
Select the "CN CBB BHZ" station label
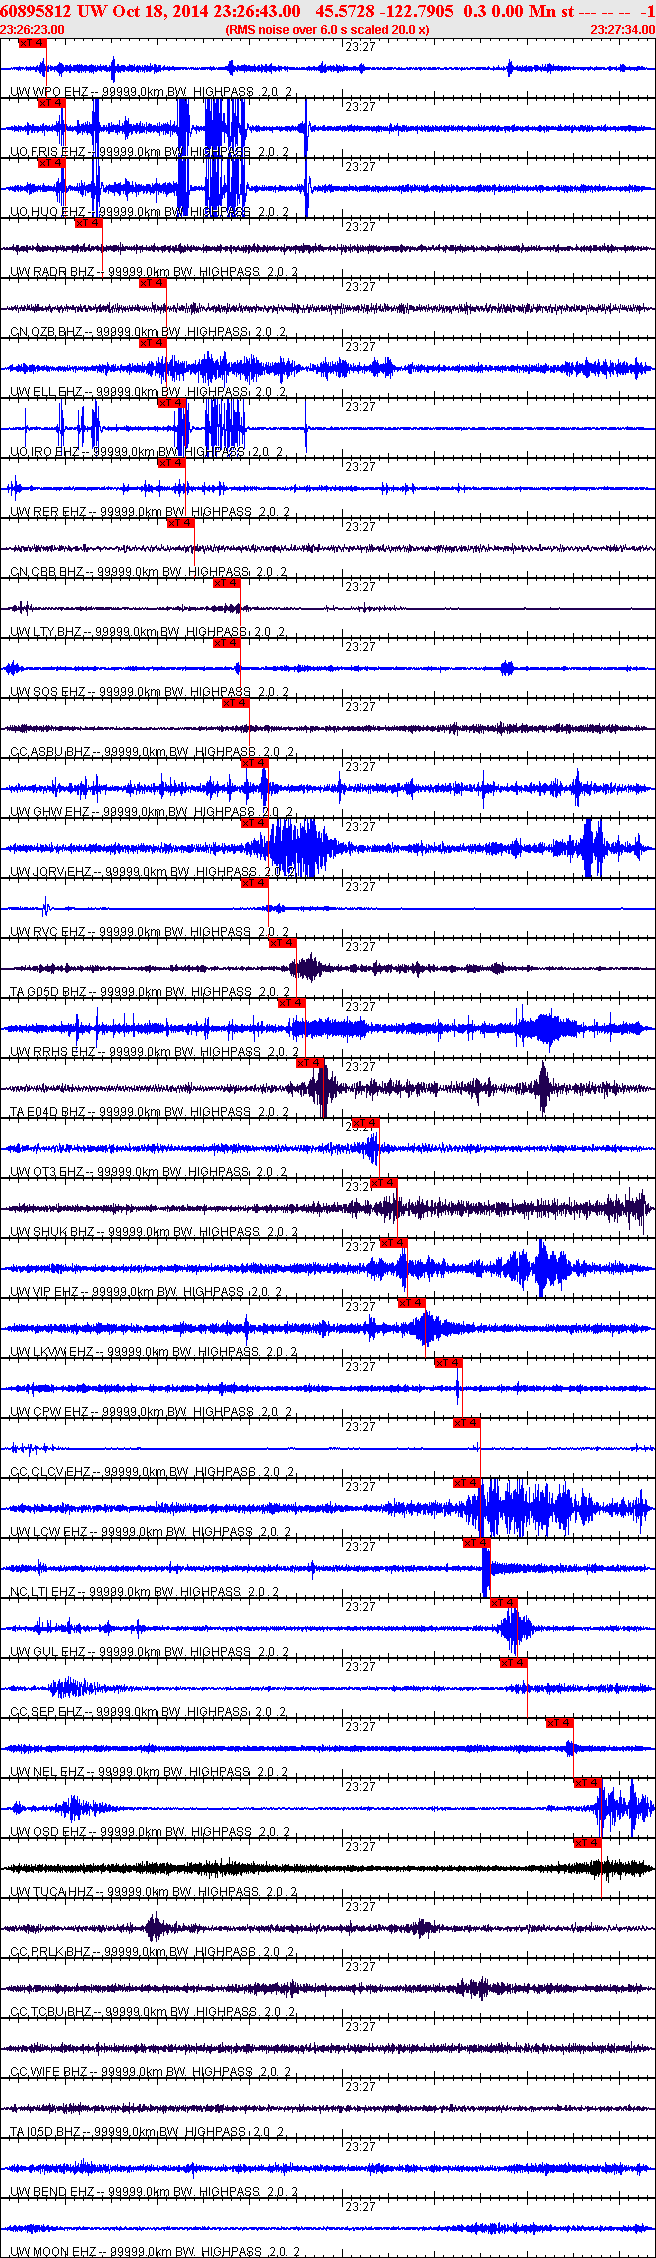(46, 572)
